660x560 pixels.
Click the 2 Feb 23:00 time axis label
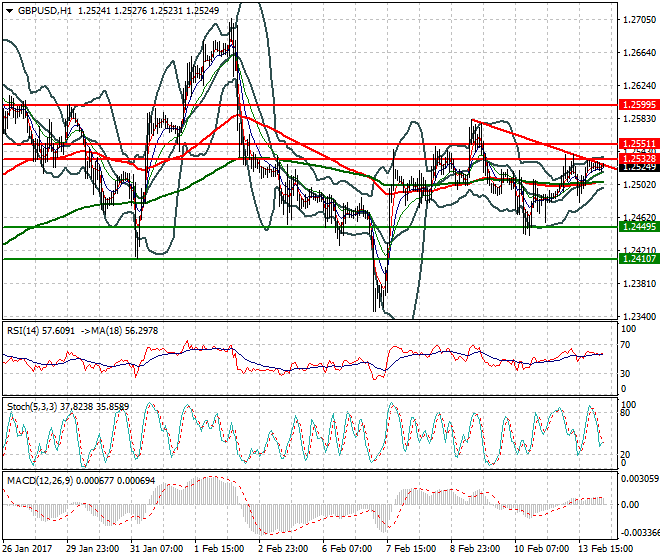coord(283,549)
